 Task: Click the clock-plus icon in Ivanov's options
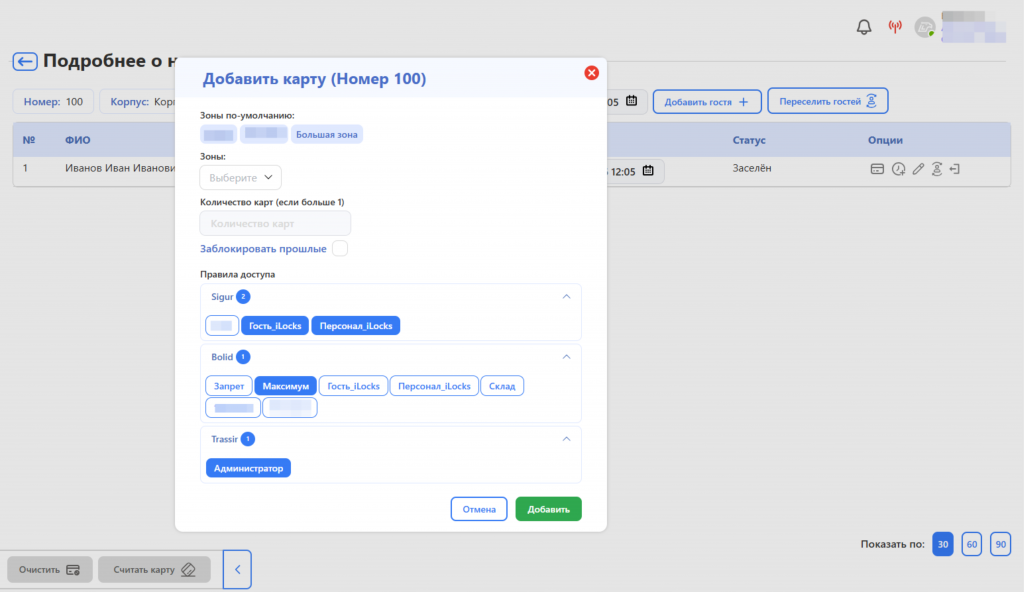pos(899,169)
